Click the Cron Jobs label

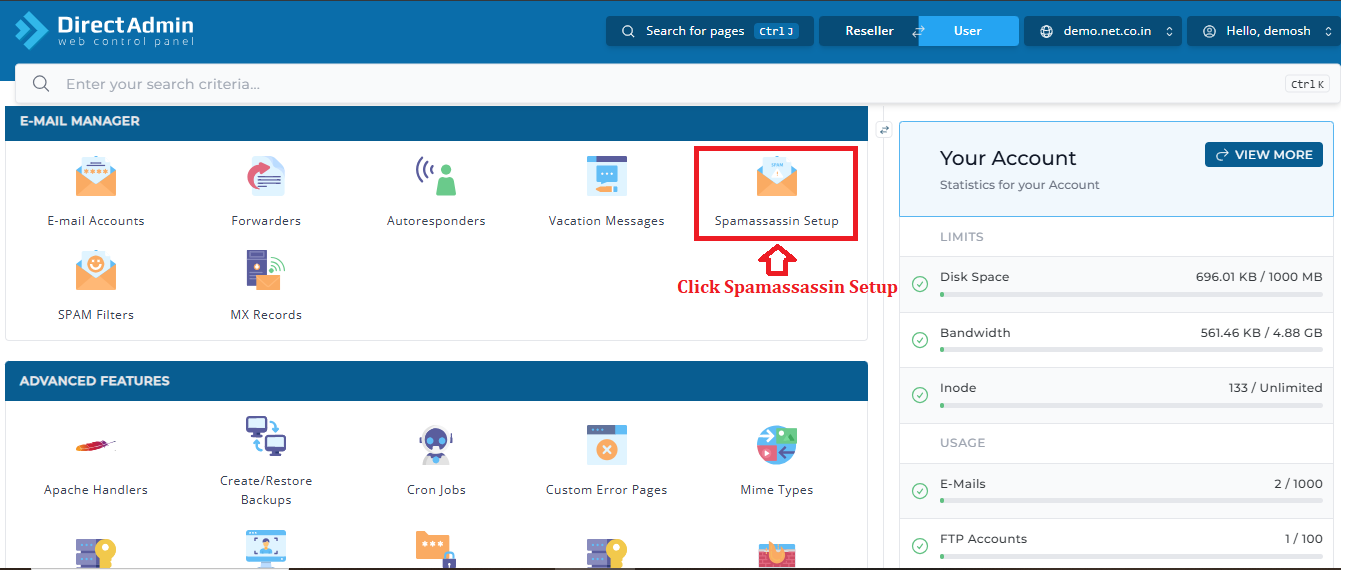click(x=436, y=490)
